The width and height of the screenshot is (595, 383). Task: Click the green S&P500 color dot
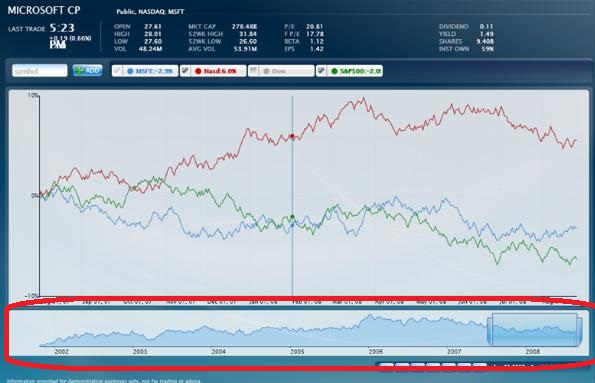(334, 71)
